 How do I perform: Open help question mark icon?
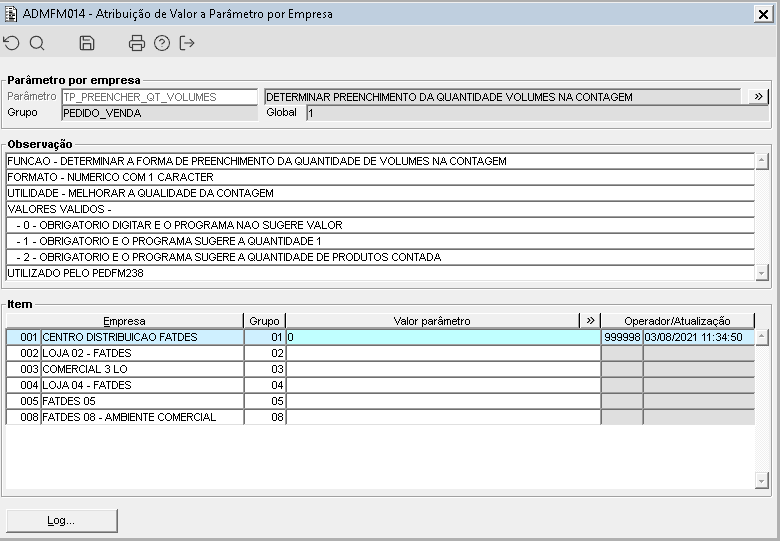(x=162, y=43)
